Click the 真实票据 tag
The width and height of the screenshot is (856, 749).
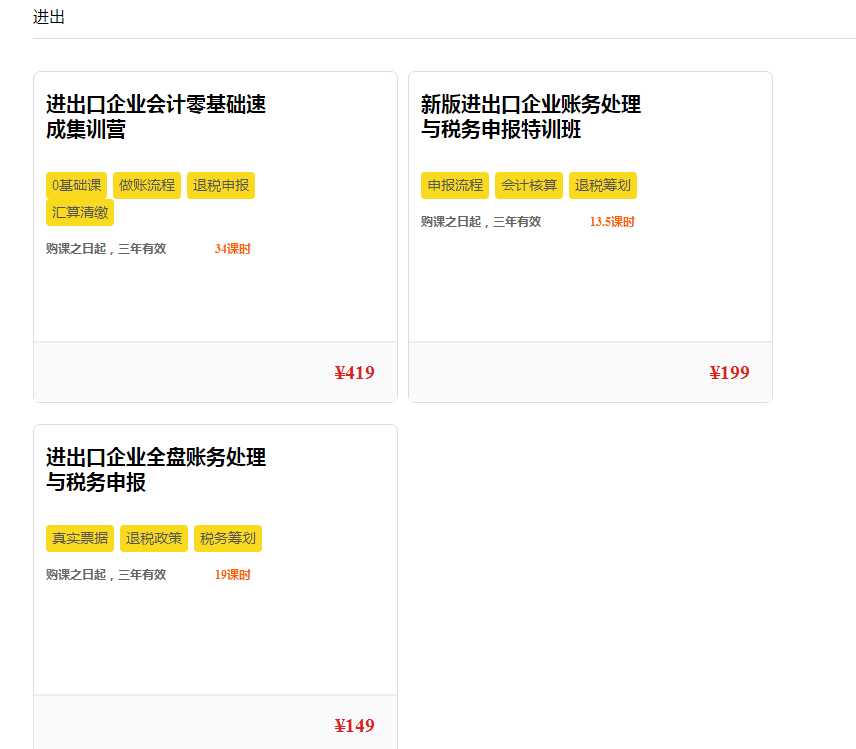80,538
